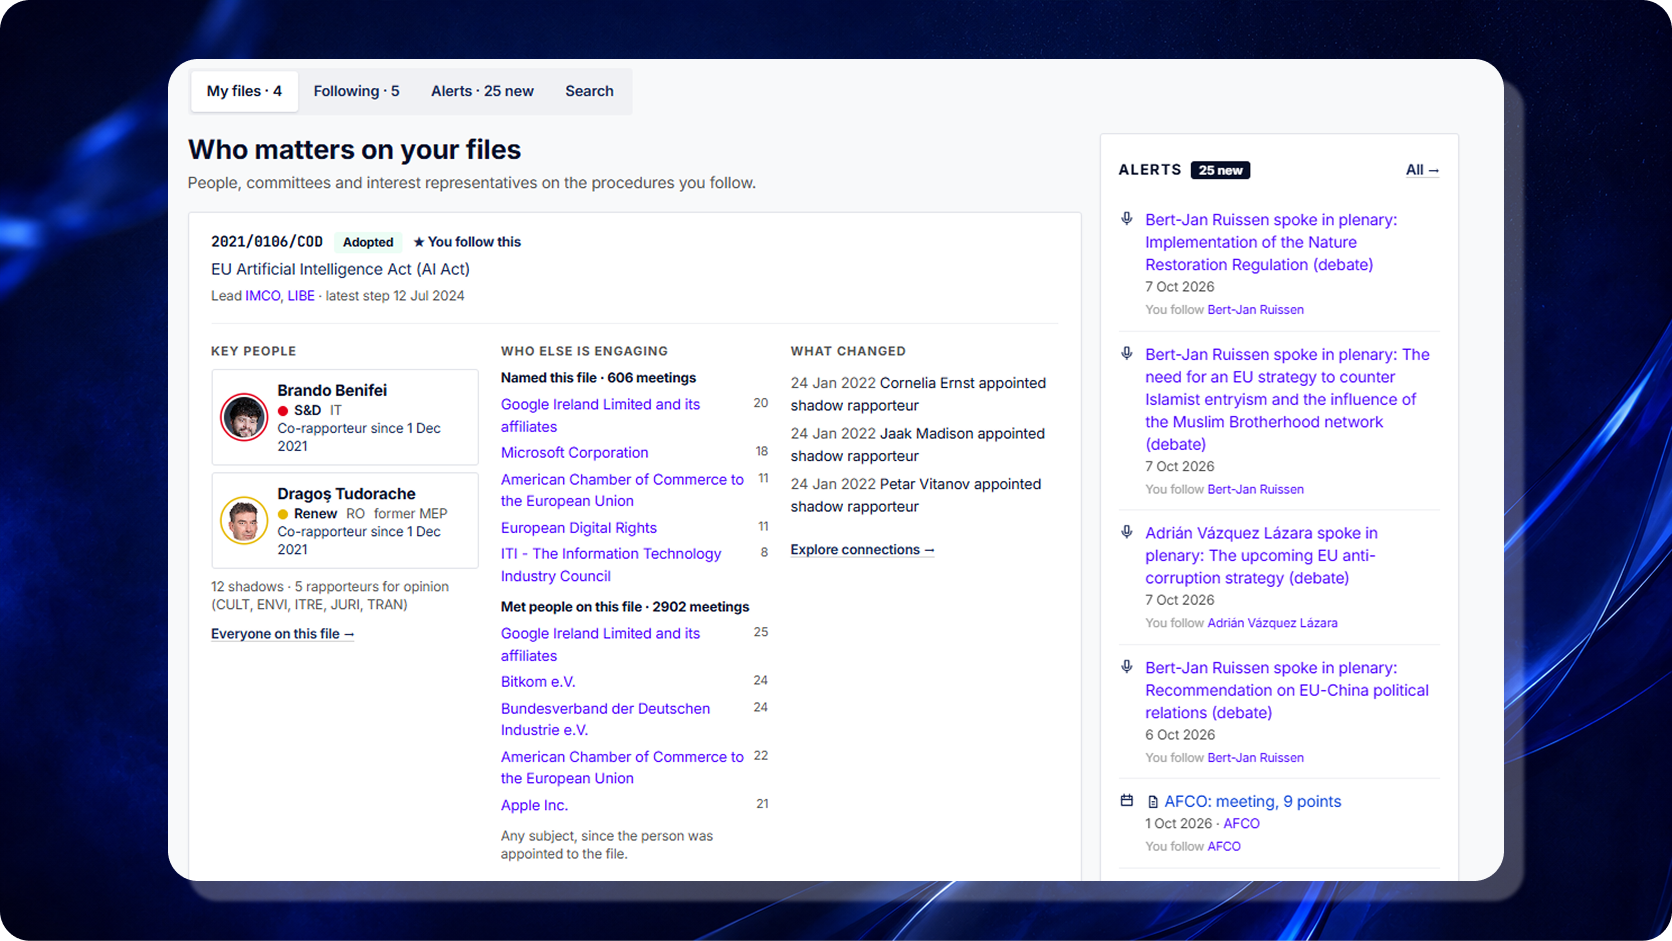
Task: Open Dragoș Tudorache's profile photo
Action: 244,521
